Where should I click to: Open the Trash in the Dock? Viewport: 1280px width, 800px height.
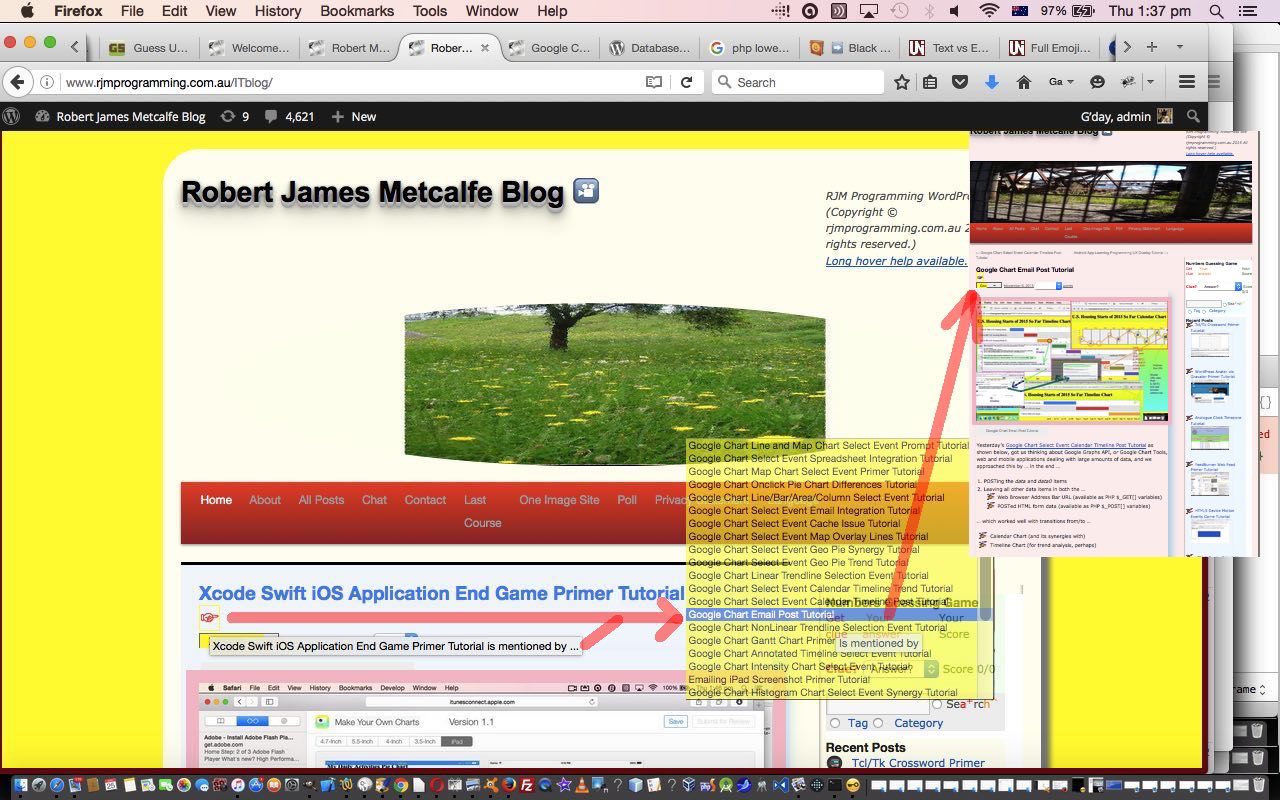1259,786
